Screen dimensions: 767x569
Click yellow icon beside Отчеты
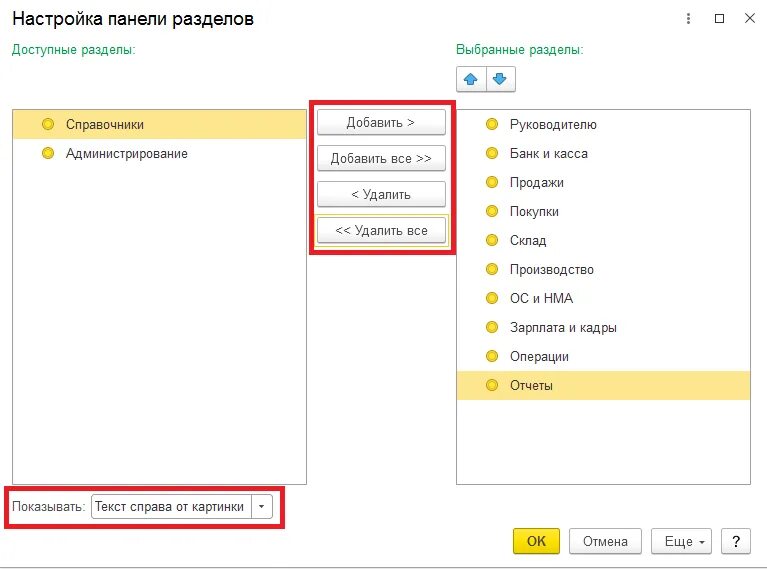pyautogui.click(x=492, y=385)
